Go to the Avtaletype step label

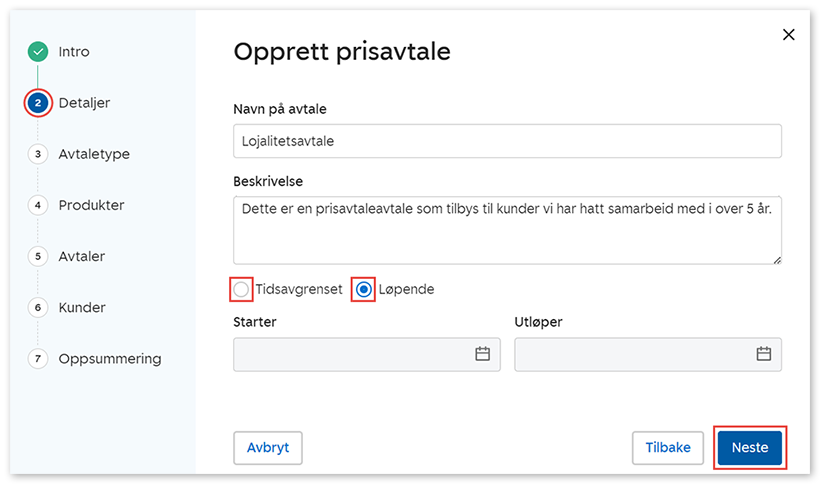click(x=94, y=154)
